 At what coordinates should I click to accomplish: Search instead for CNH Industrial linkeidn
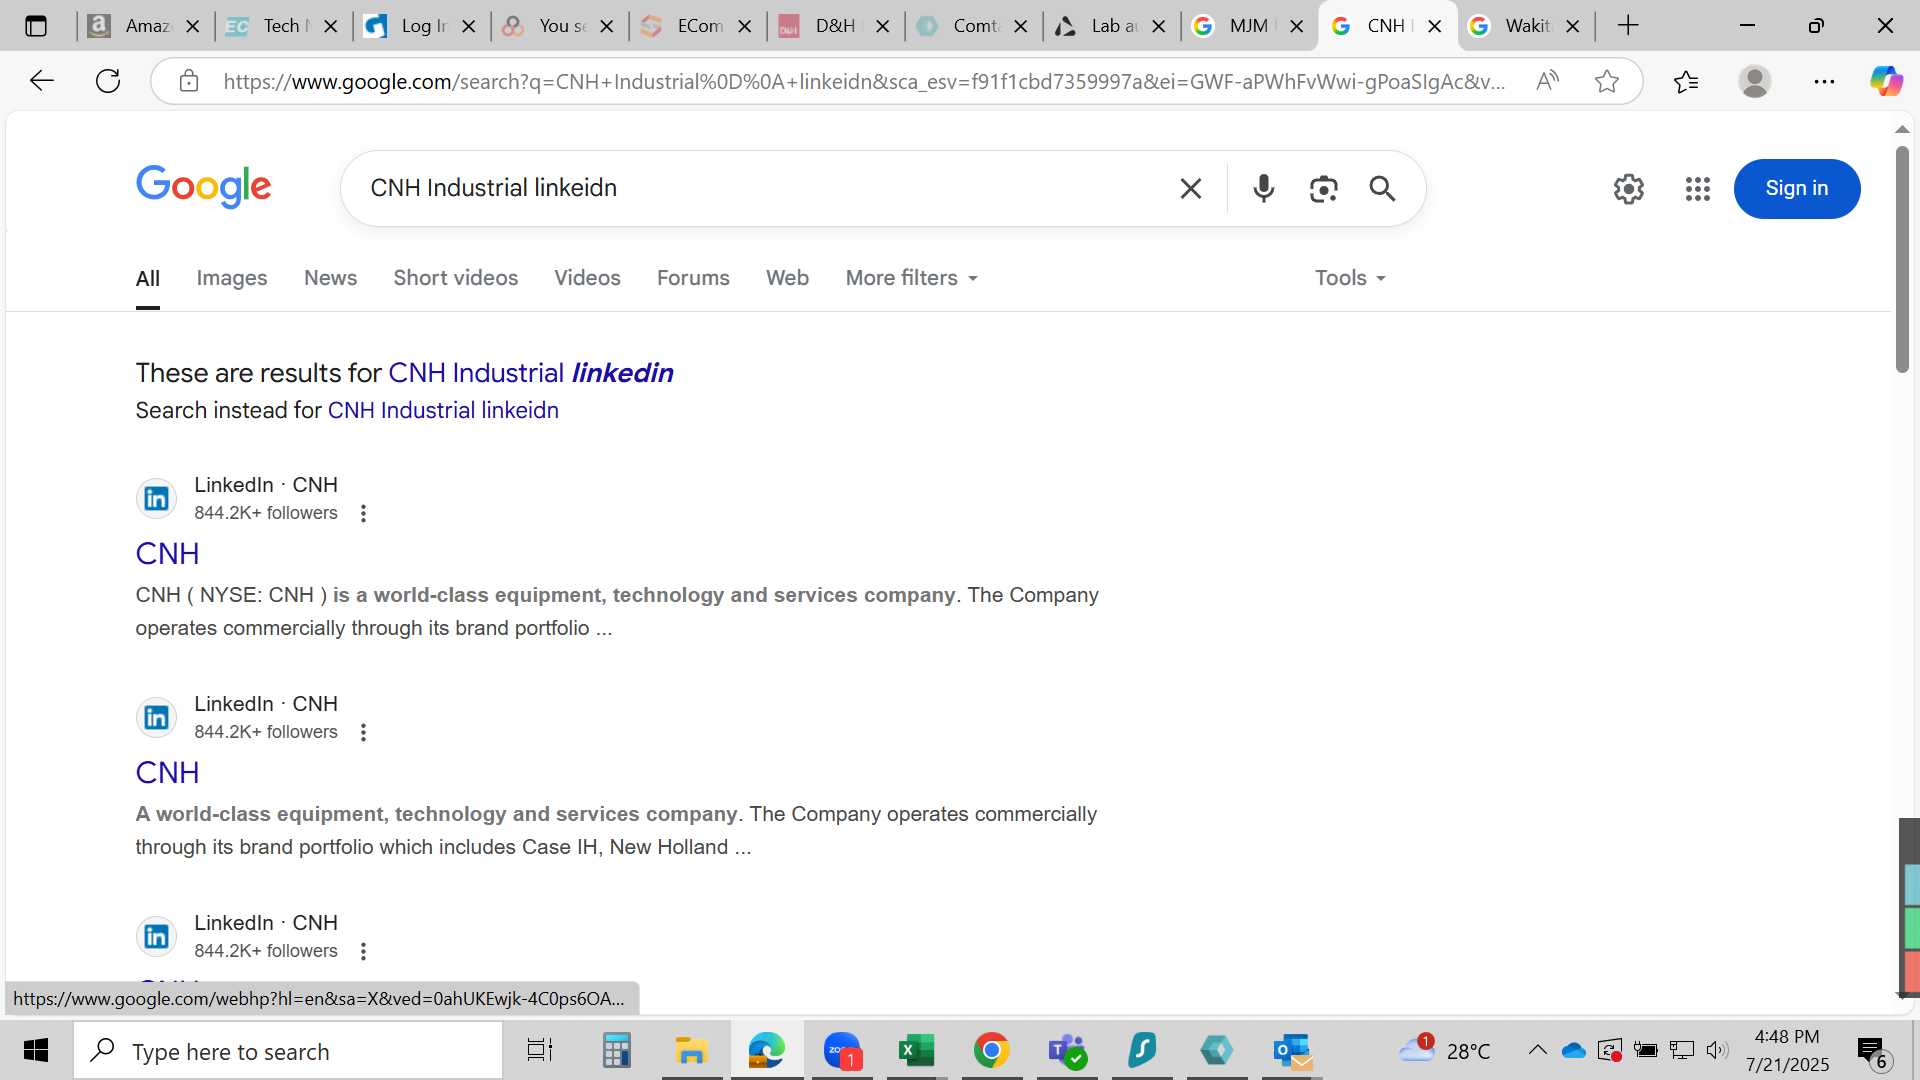tap(443, 411)
